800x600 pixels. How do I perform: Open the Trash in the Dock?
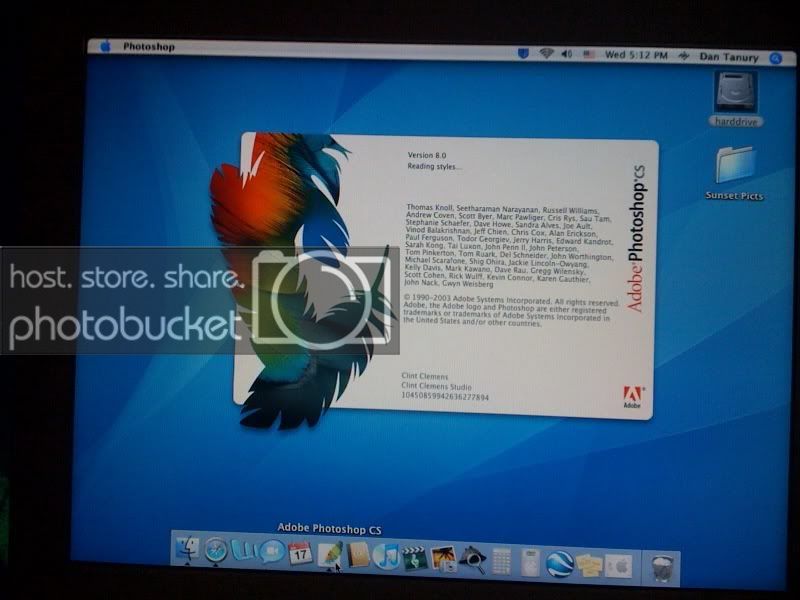[x=663, y=568]
